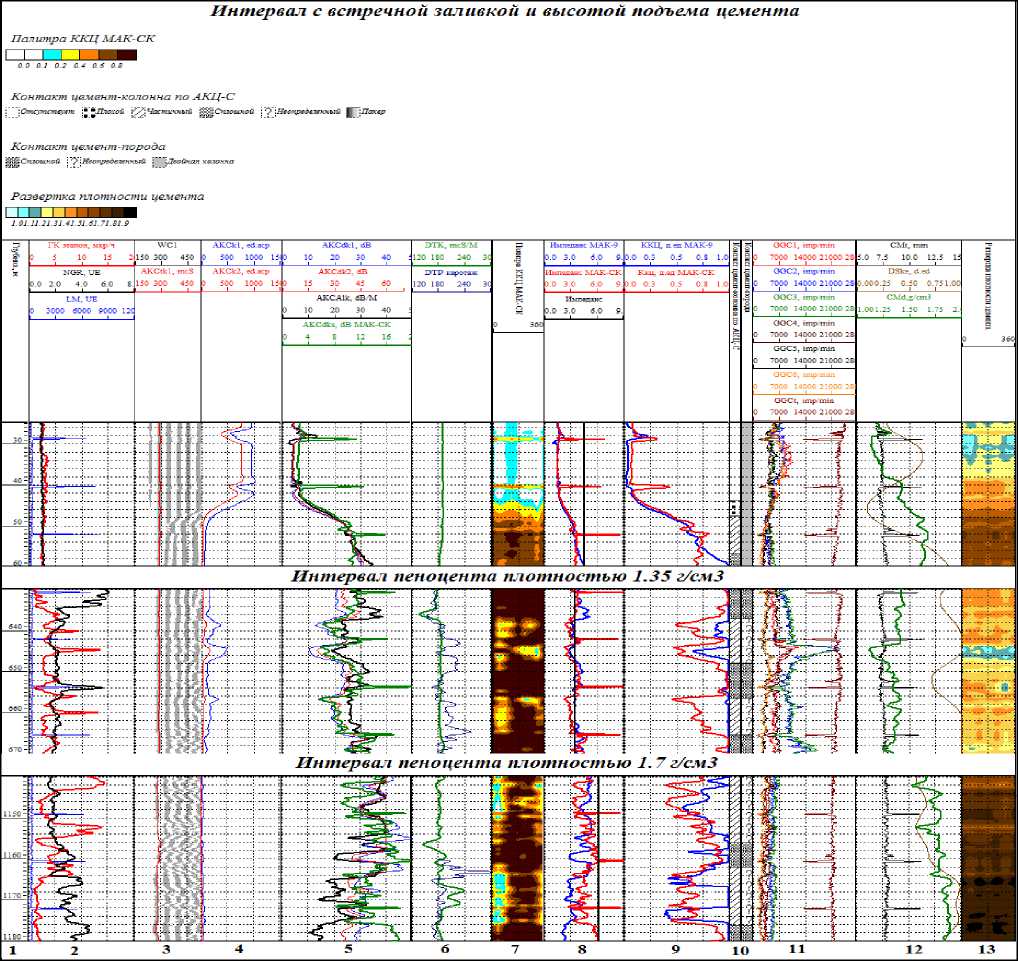This screenshot has width=1018, height=961.
Task: Click the red 'МАК-СК' attenuation curve header
Action: (x=584, y=271)
